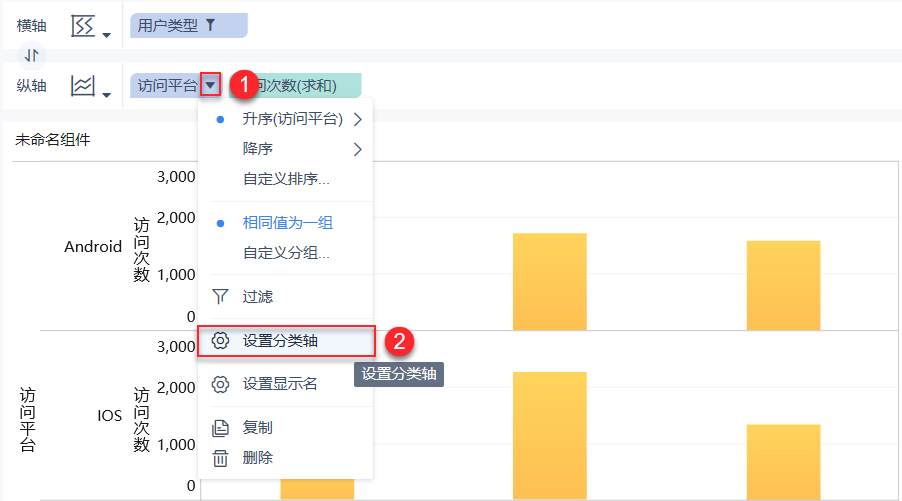
Task: Open the 访问平台 field dropdown arrow
Action: tap(210, 85)
